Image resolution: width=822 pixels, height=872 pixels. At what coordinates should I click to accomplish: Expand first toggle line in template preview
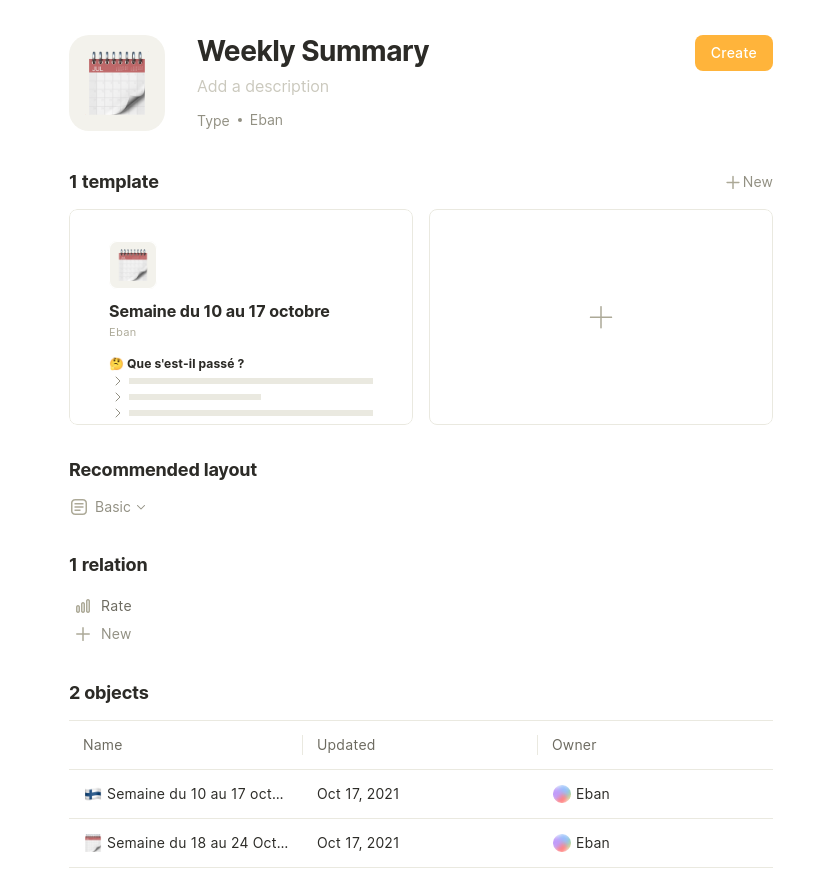pyautogui.click(x=117, y=381)
